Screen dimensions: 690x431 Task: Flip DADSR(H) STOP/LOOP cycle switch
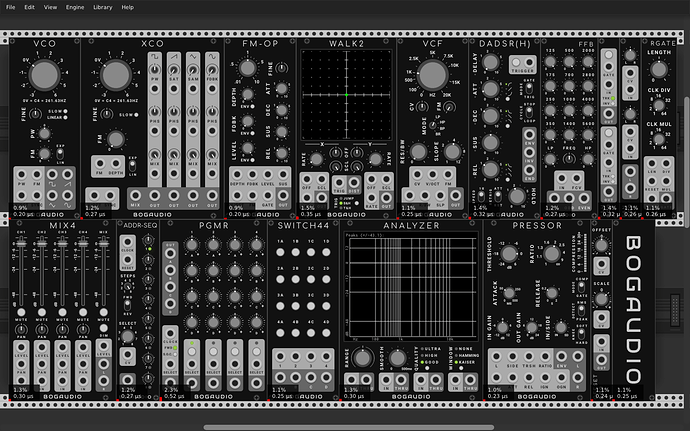(529, 114)
